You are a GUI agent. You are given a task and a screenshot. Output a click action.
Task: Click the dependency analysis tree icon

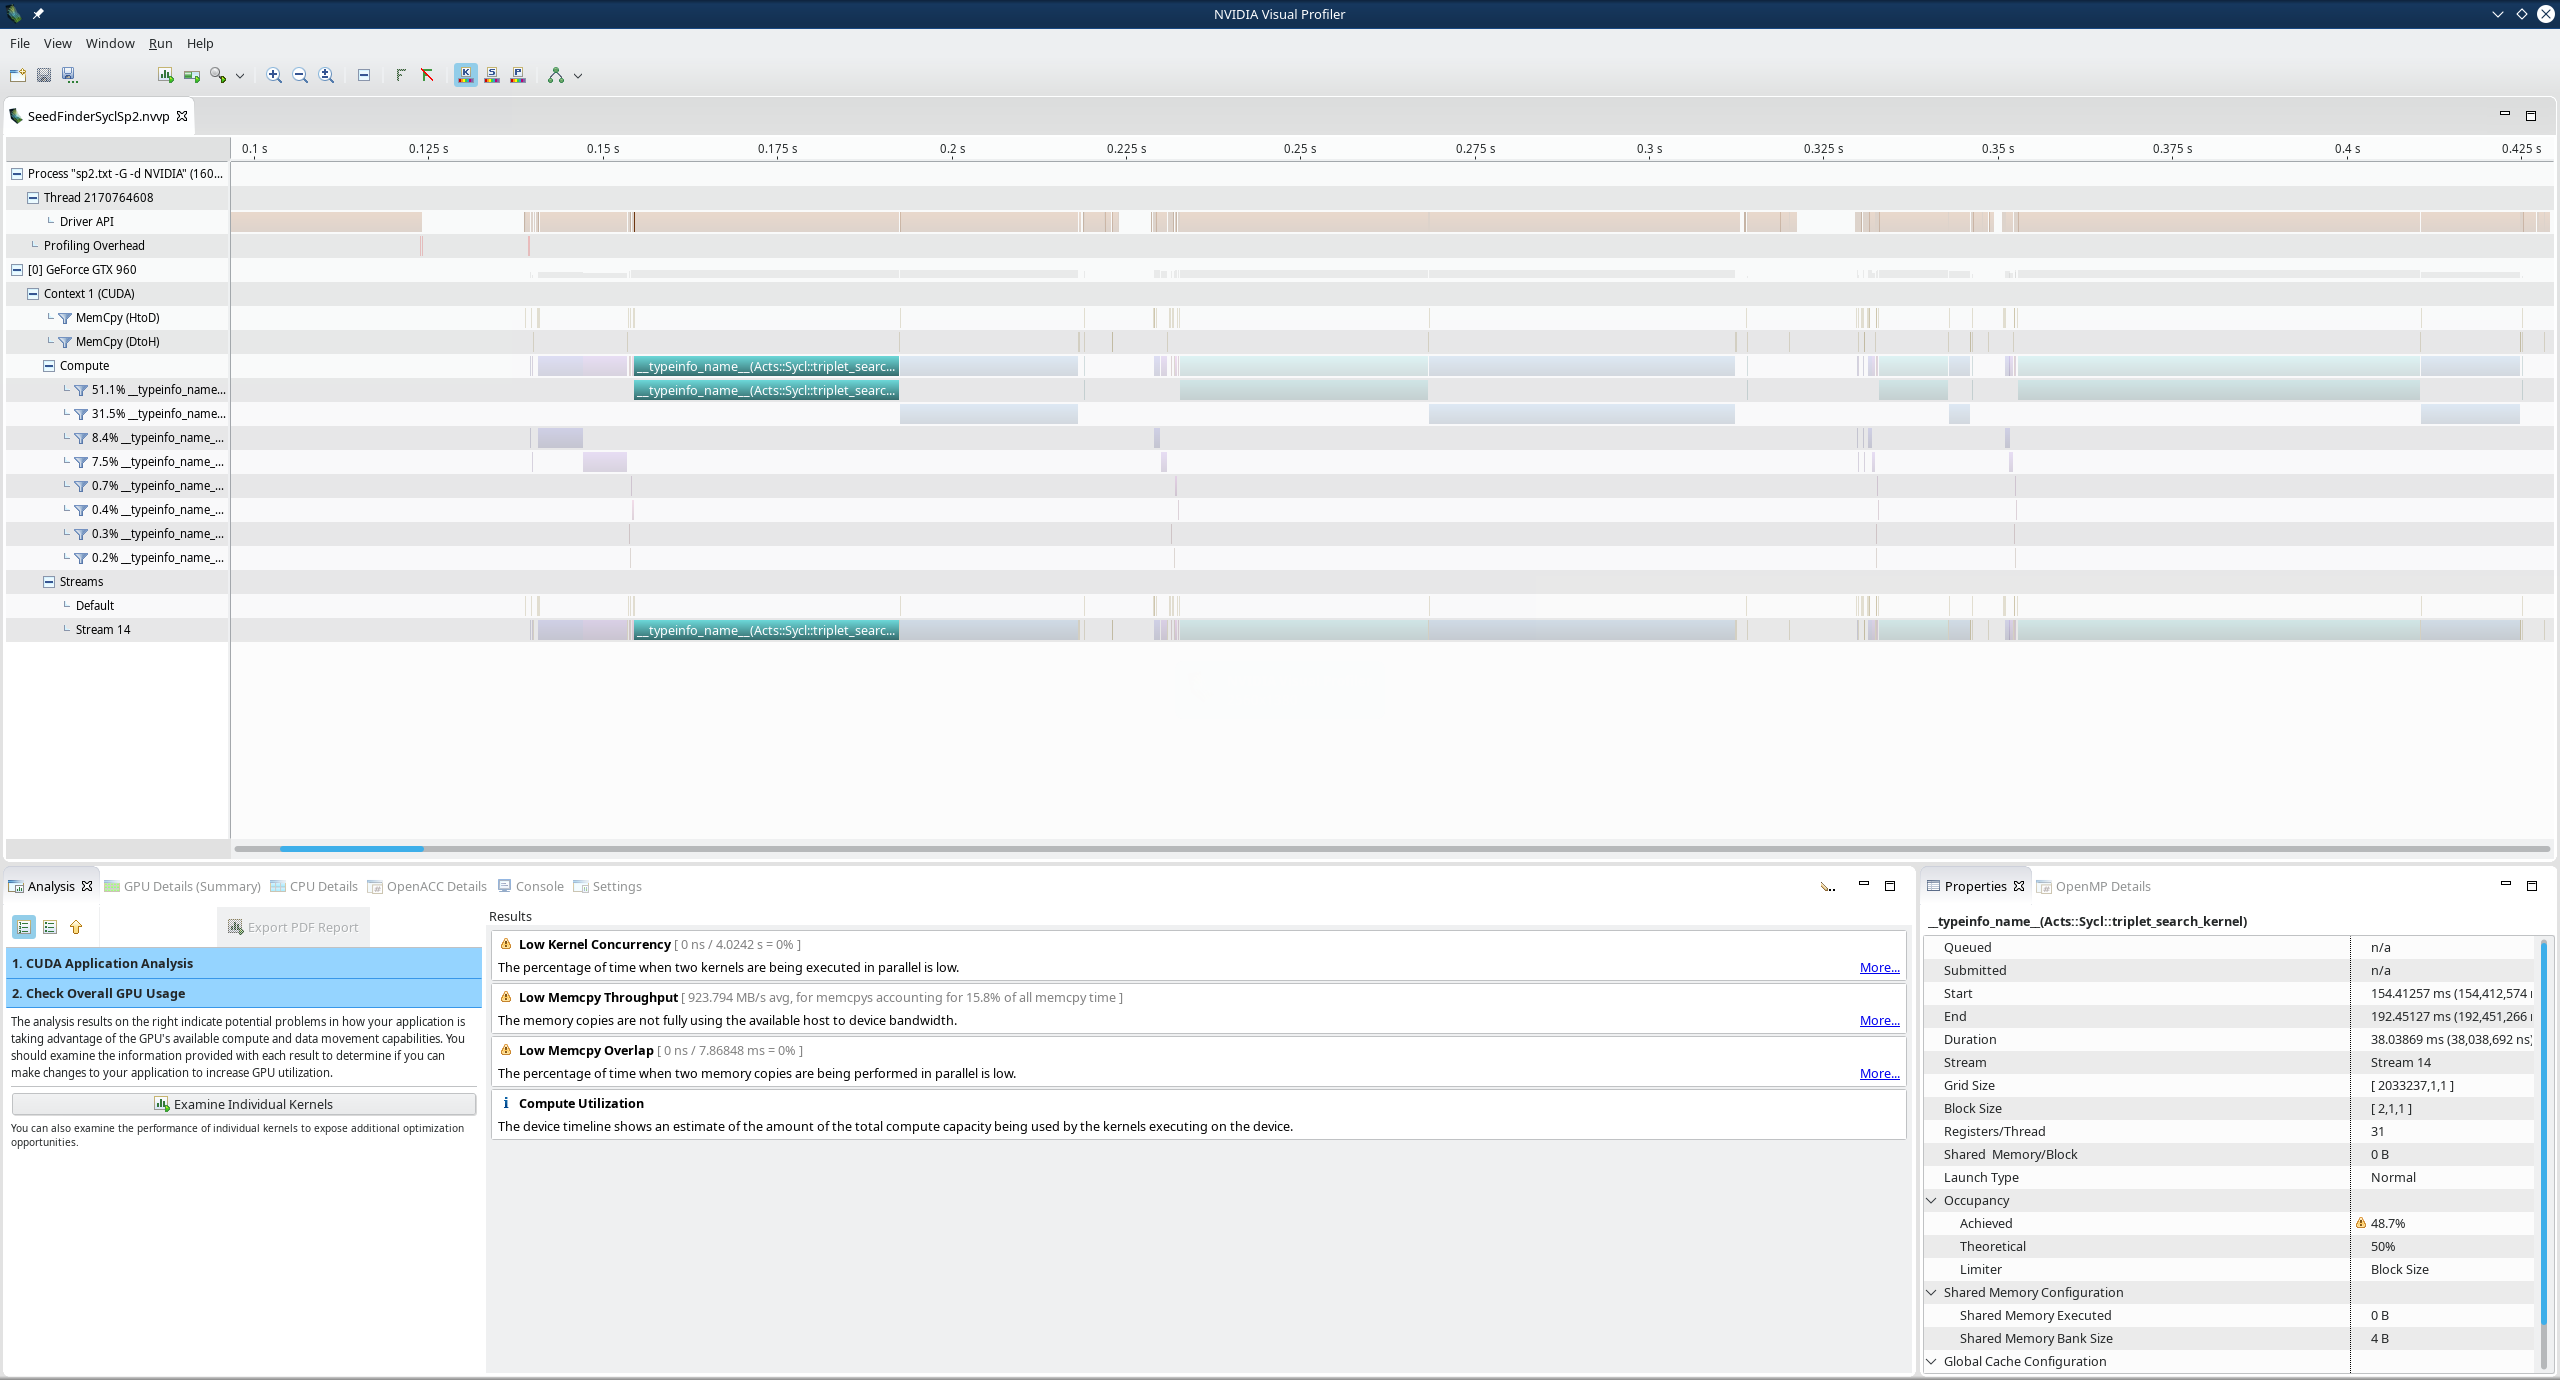(556, 75)
